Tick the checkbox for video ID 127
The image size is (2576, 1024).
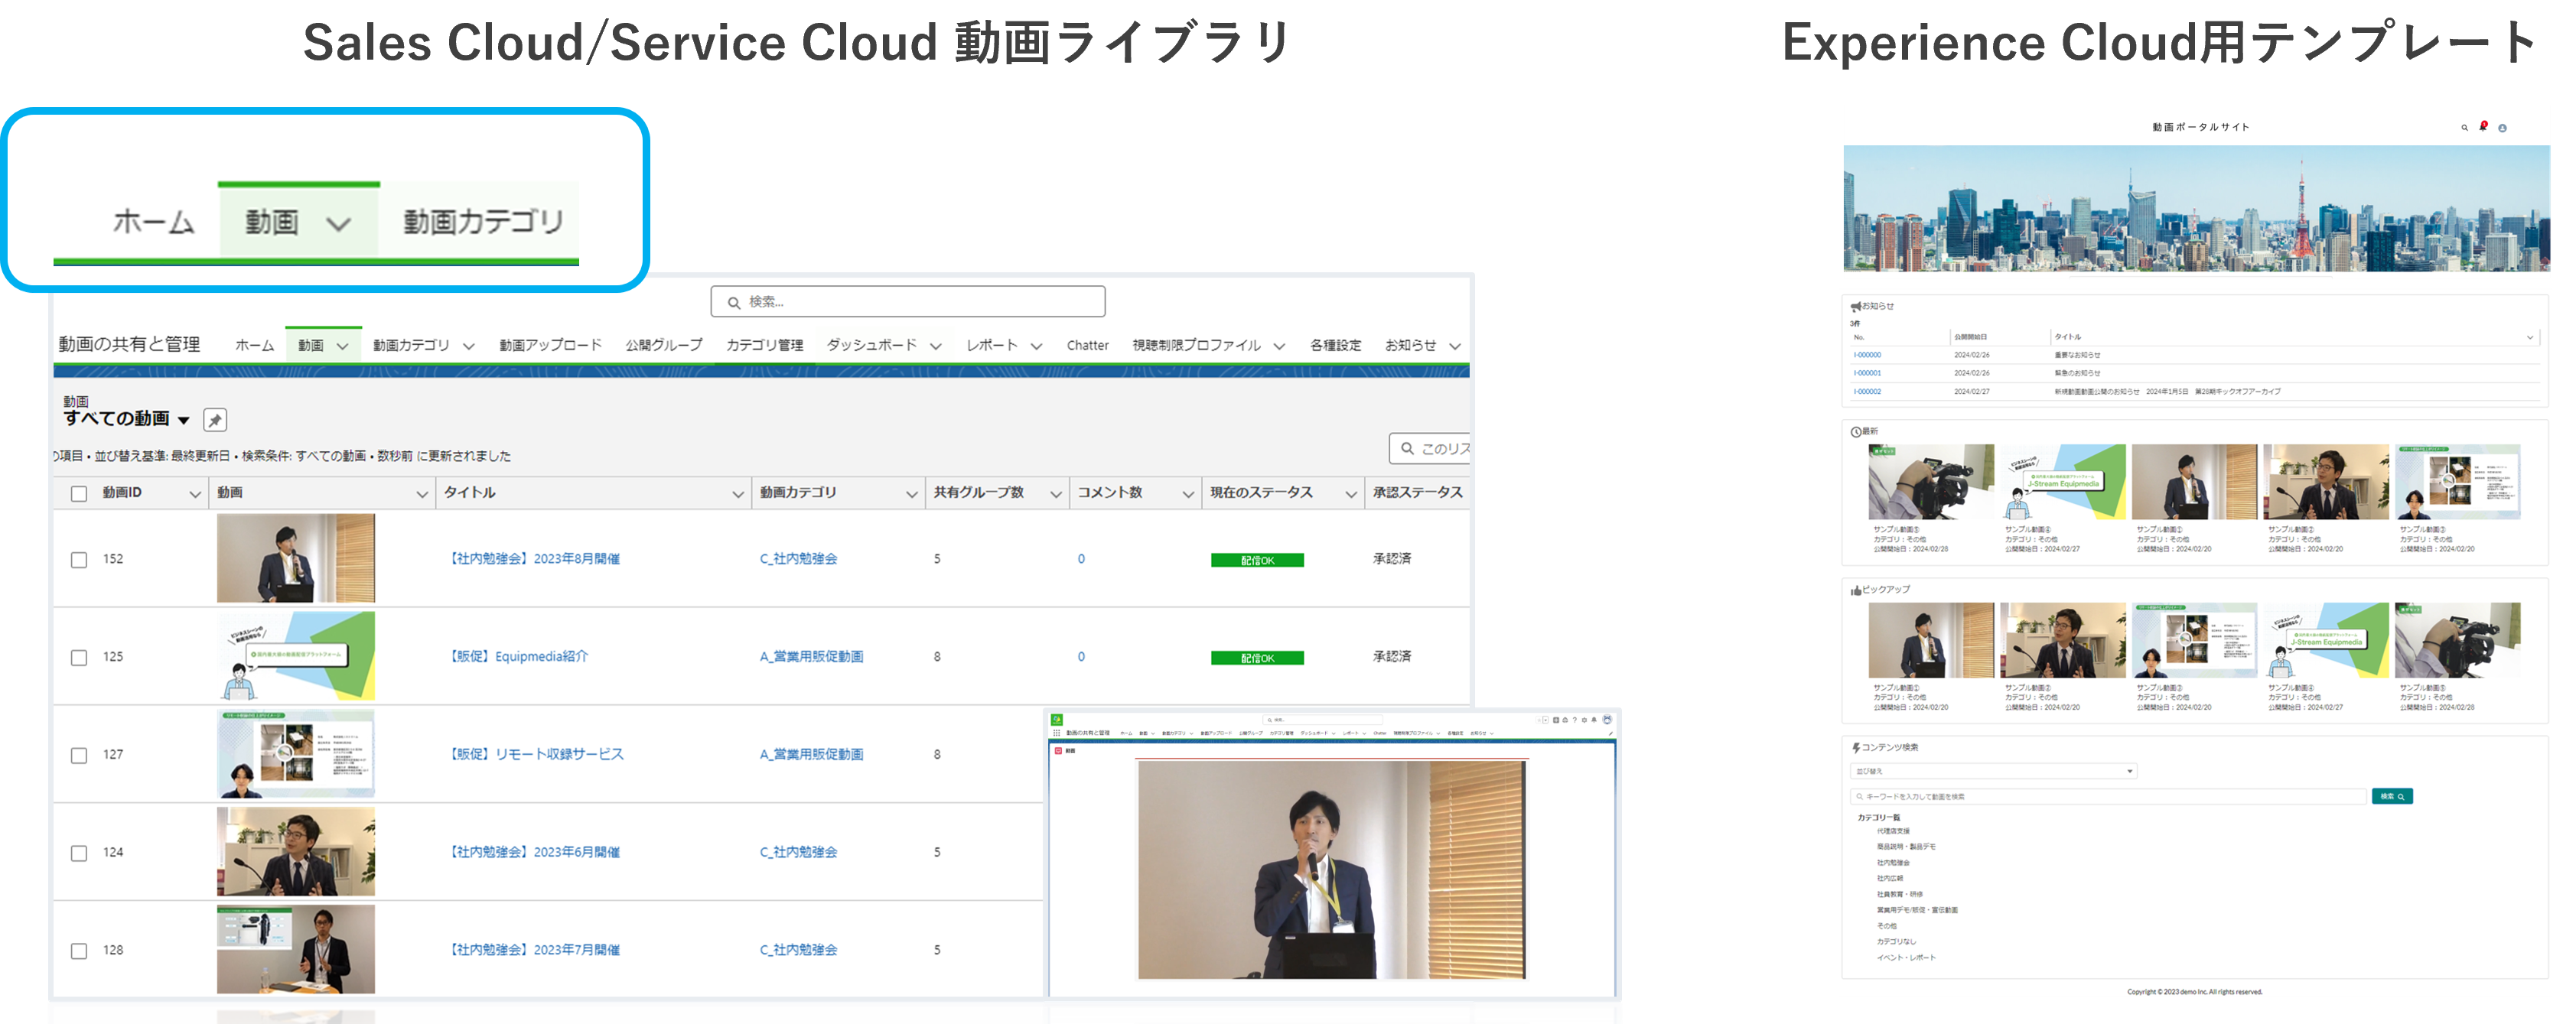click(x=79, y=756)
